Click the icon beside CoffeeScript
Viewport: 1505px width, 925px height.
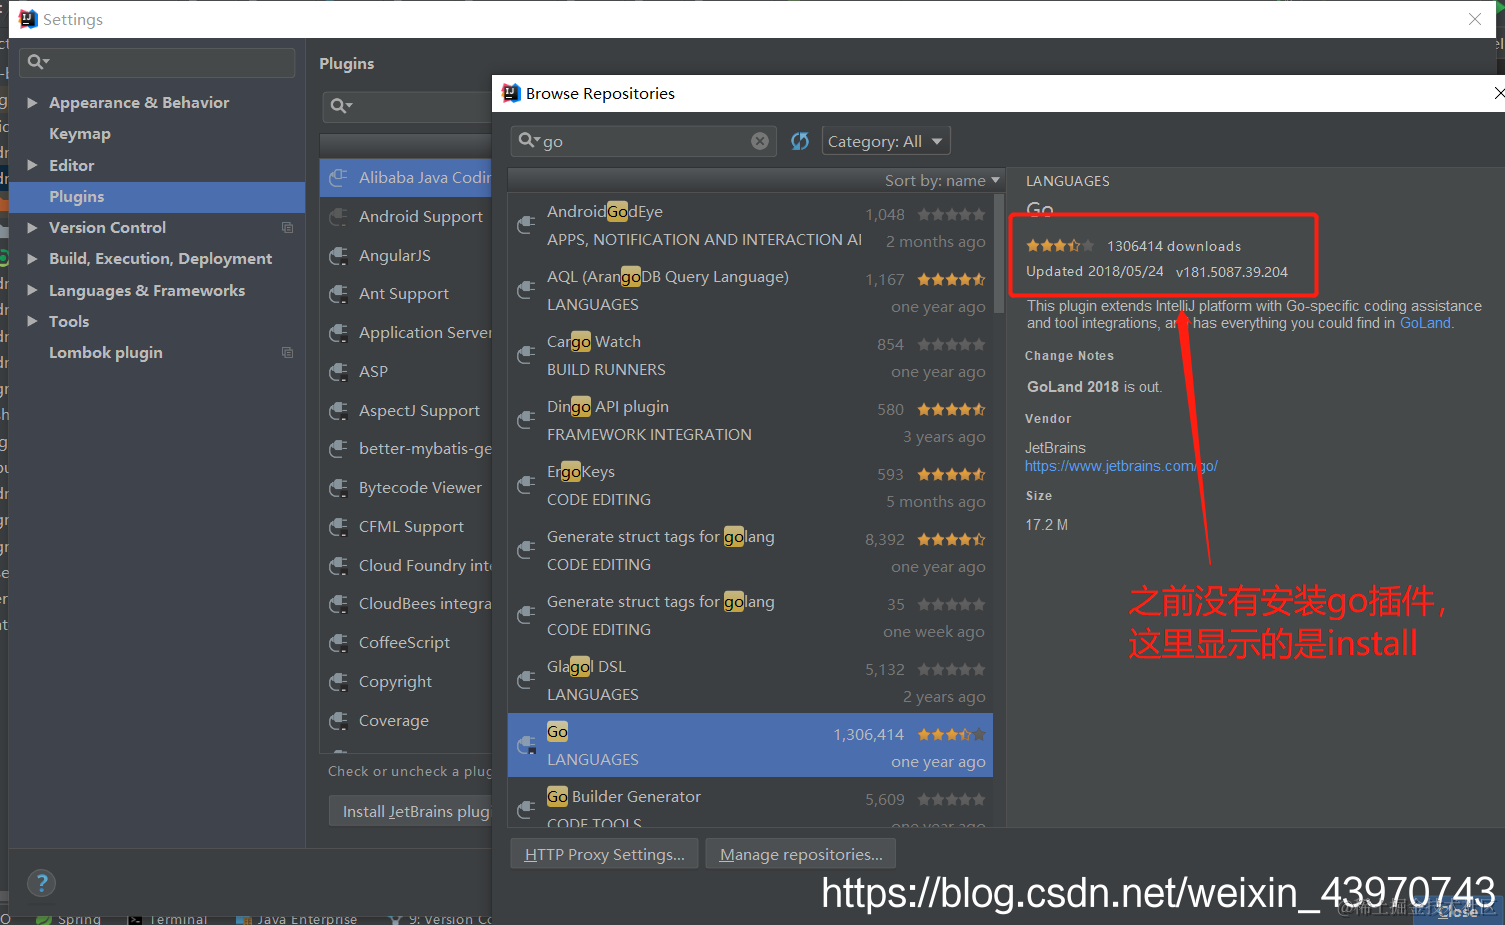(x=339, y=642)
